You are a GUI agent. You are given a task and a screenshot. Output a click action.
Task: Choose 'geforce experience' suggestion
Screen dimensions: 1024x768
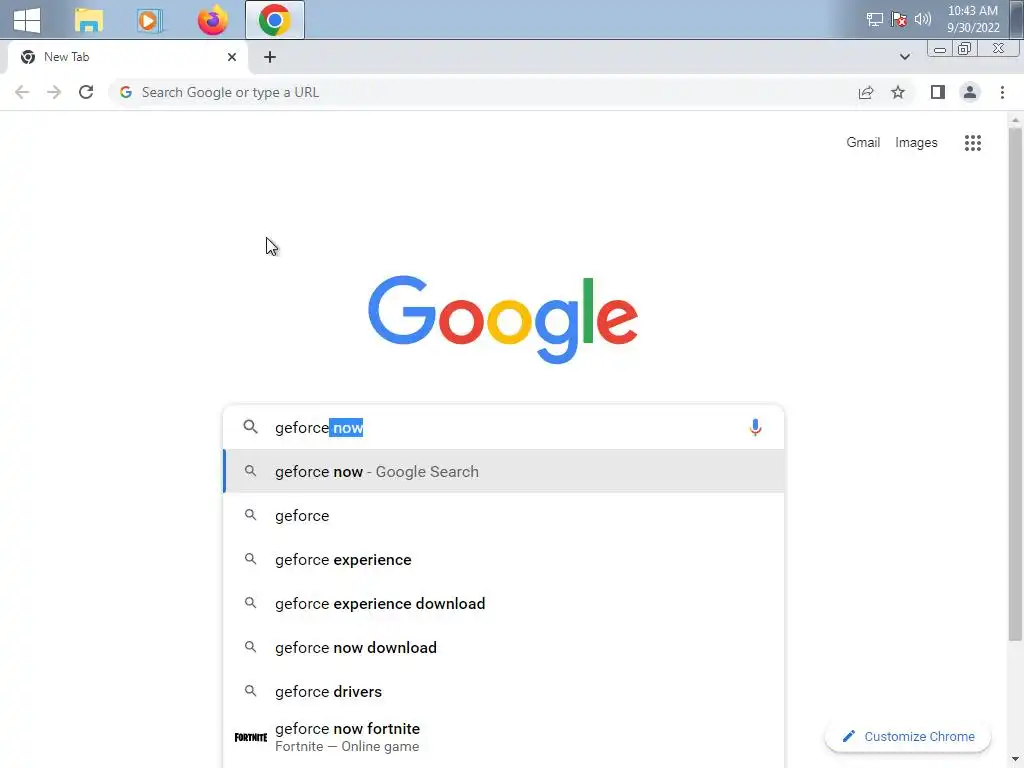504,560
